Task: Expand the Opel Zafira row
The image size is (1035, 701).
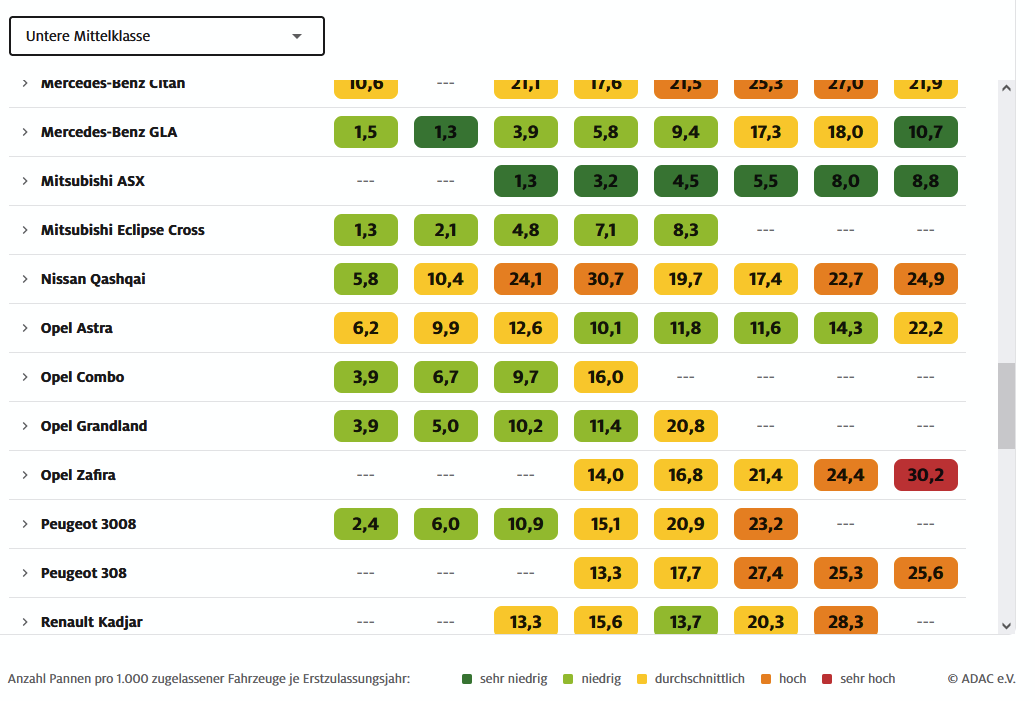Action: [25, 475]
